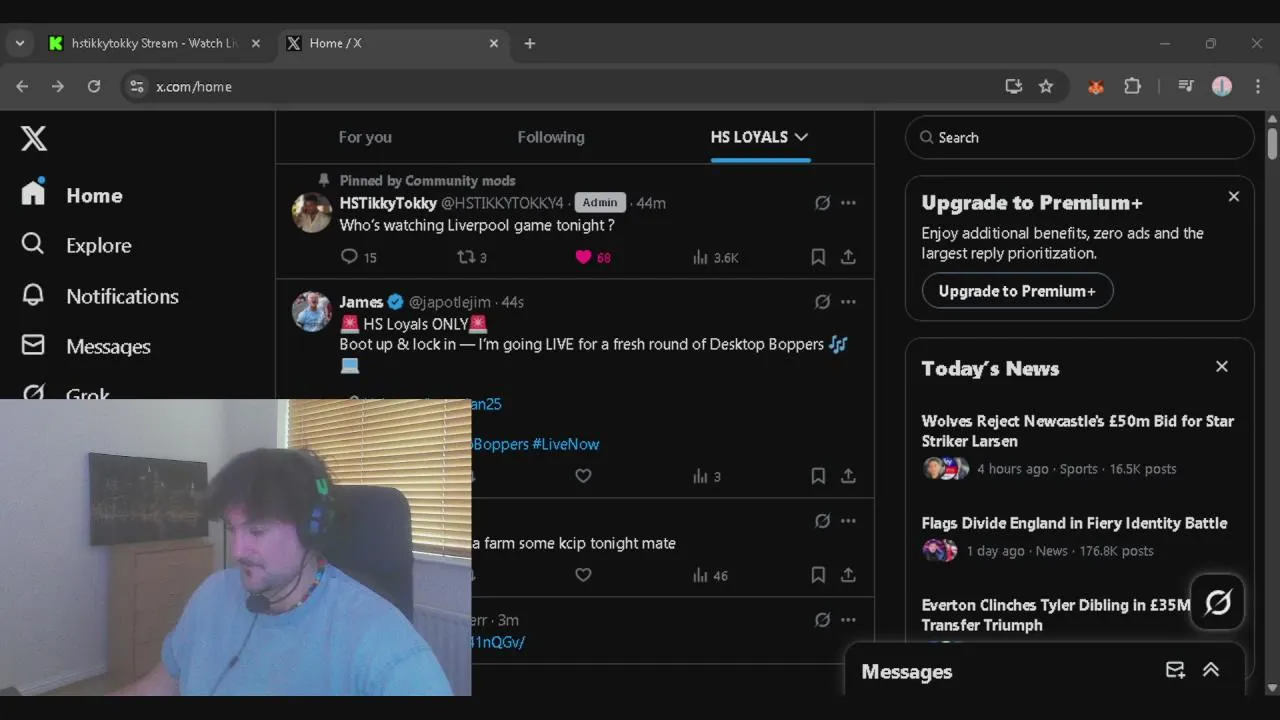This screenshot has width=1280, height=720.
Task: Open Messages from the sidebar
Action: [x=86, y=346]
